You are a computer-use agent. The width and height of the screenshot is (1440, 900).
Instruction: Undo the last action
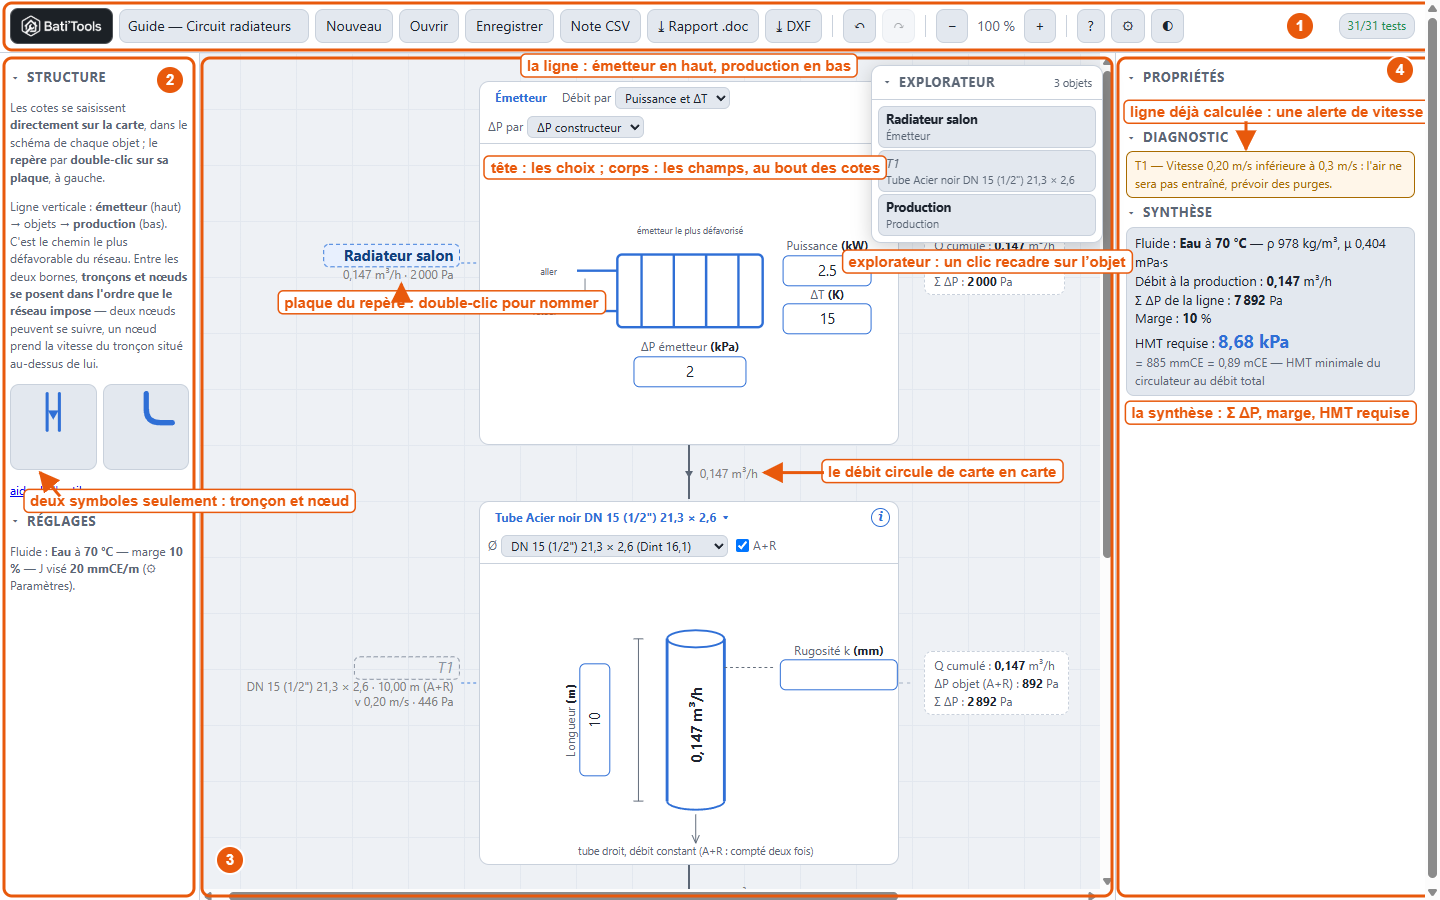[x=859, y=26]
